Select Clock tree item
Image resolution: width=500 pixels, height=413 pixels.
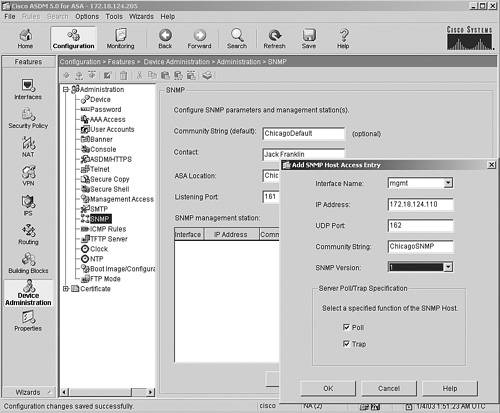pyautogui.click(x=99, y=249)
